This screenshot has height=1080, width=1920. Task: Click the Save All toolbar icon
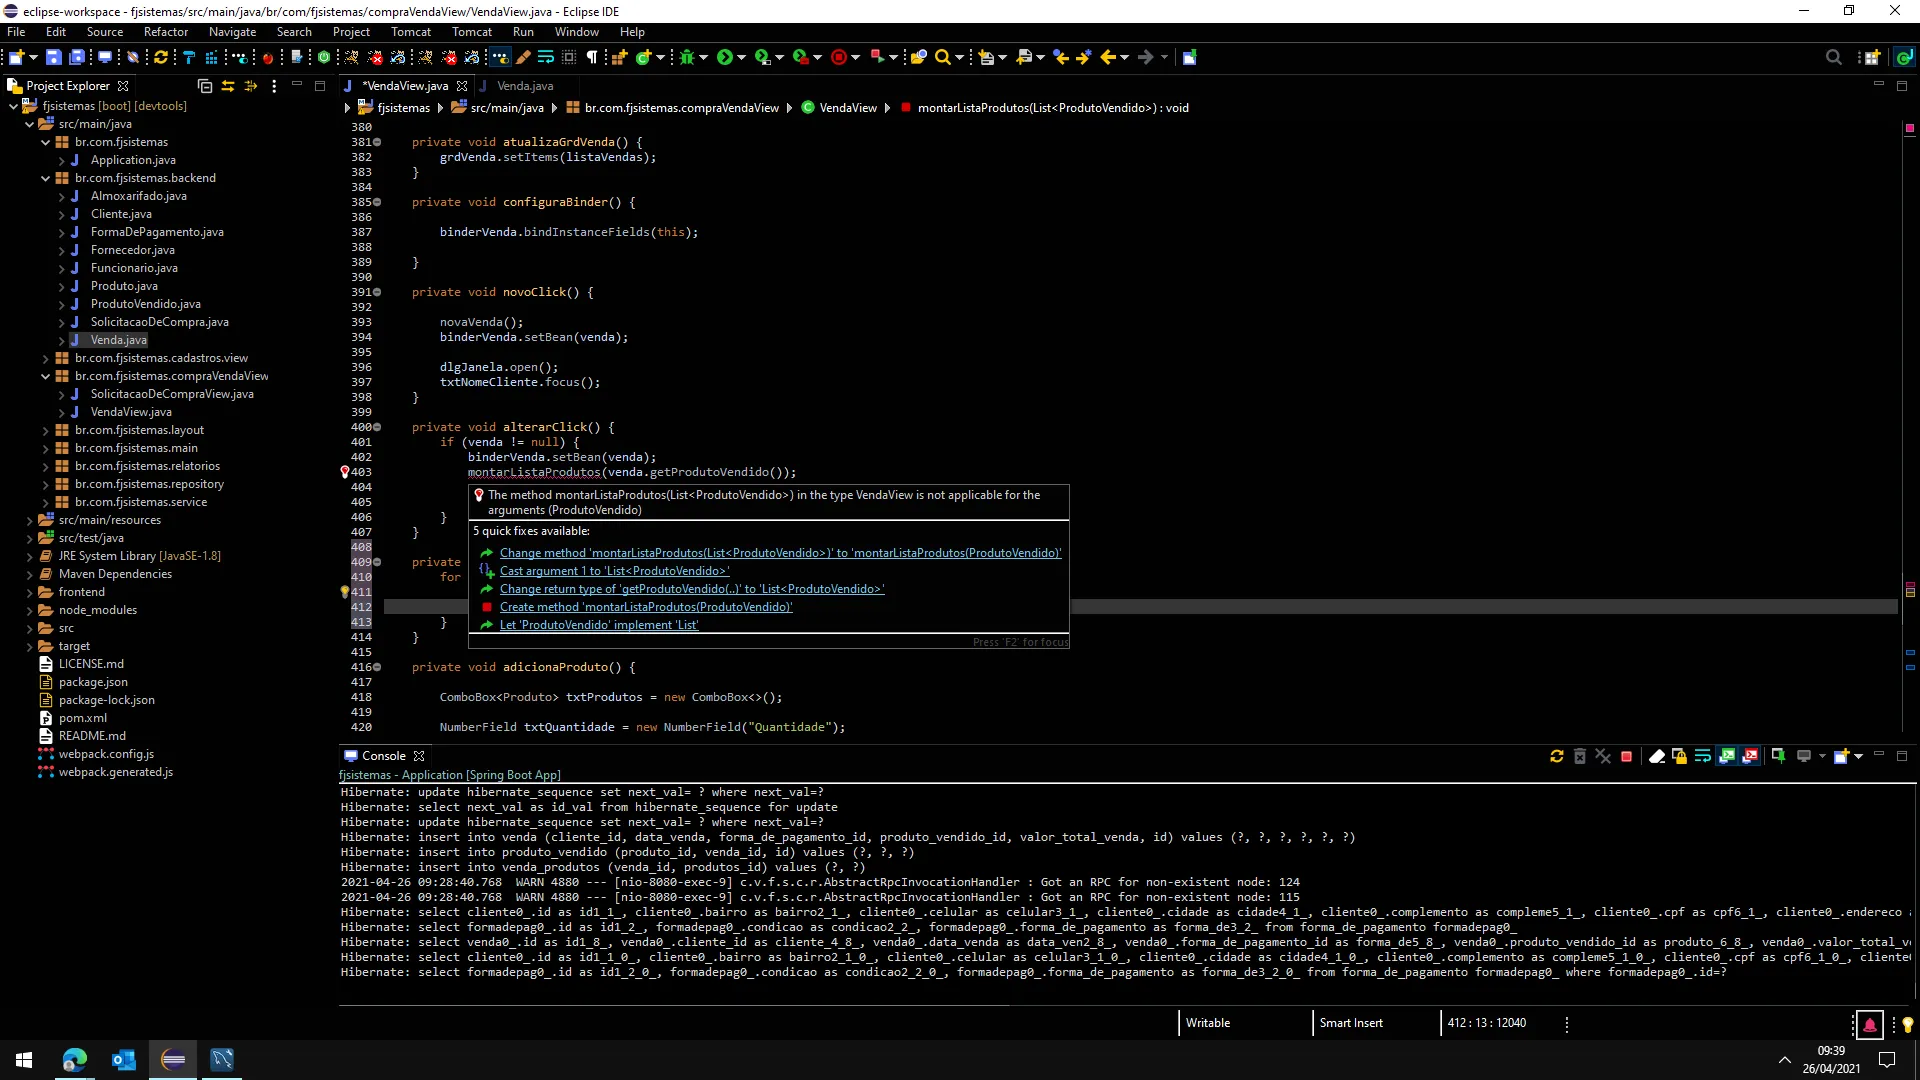click(77, 57)
